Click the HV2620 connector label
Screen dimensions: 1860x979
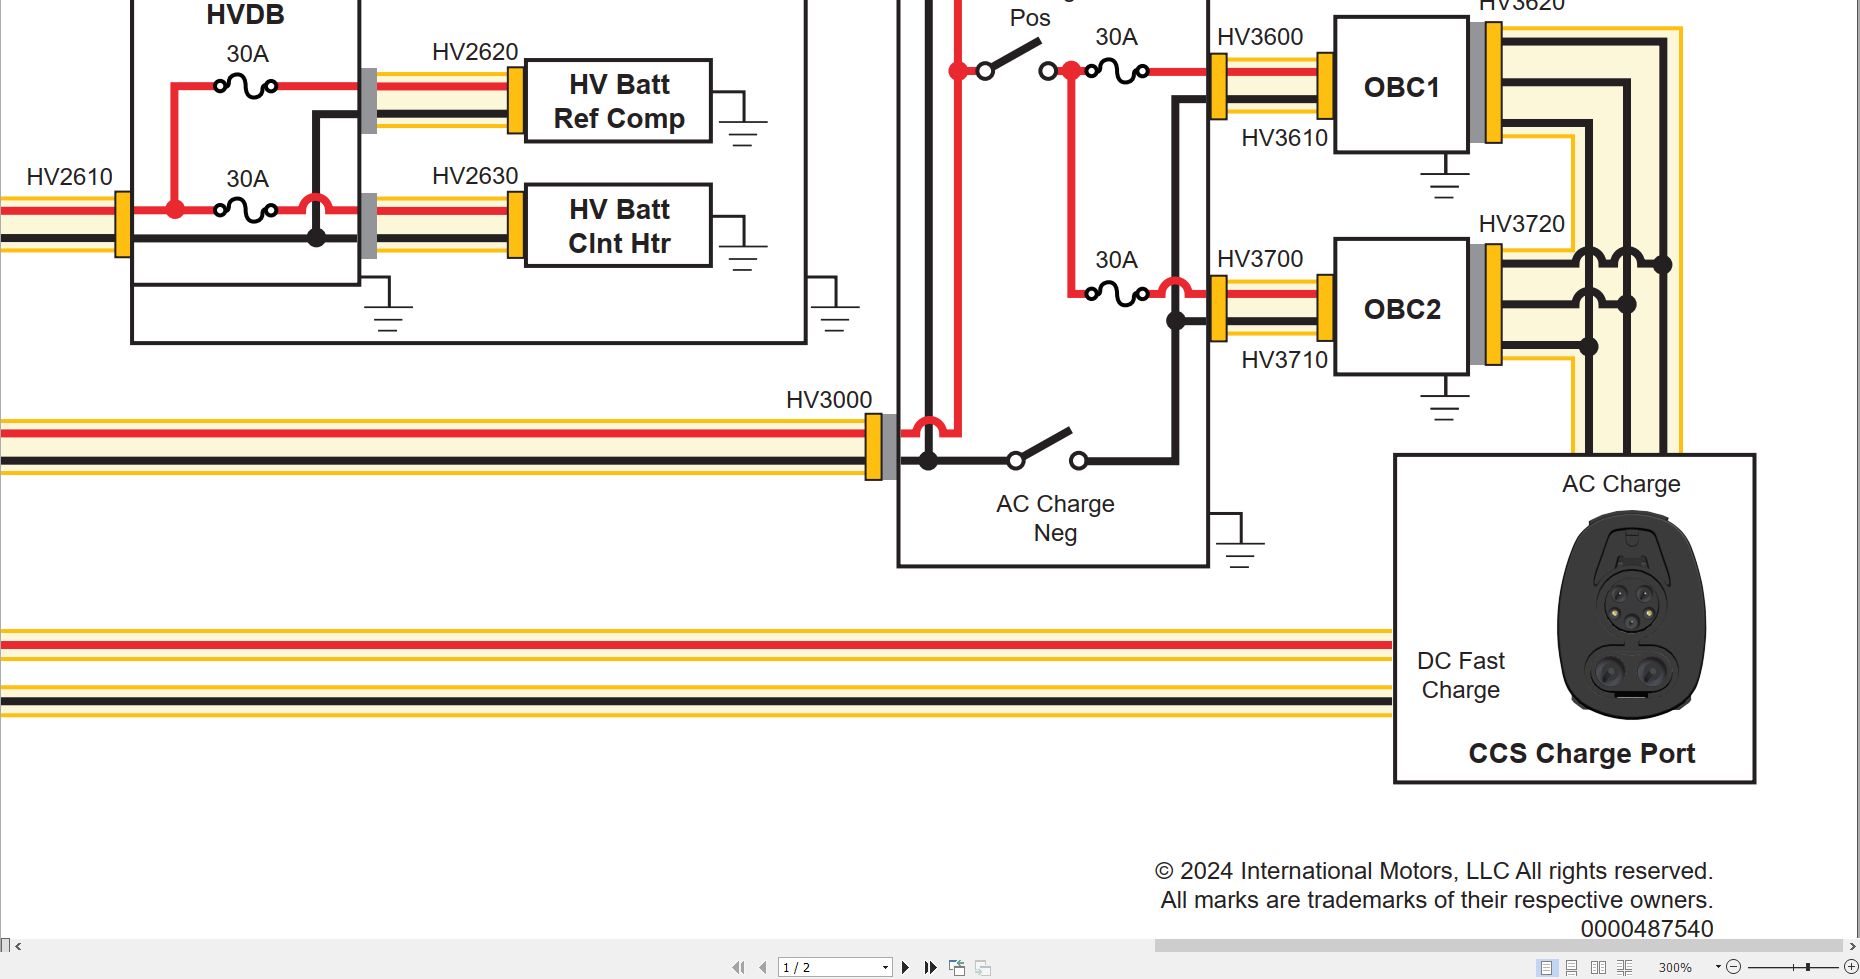pyautogui.click(x=475, y=52)
